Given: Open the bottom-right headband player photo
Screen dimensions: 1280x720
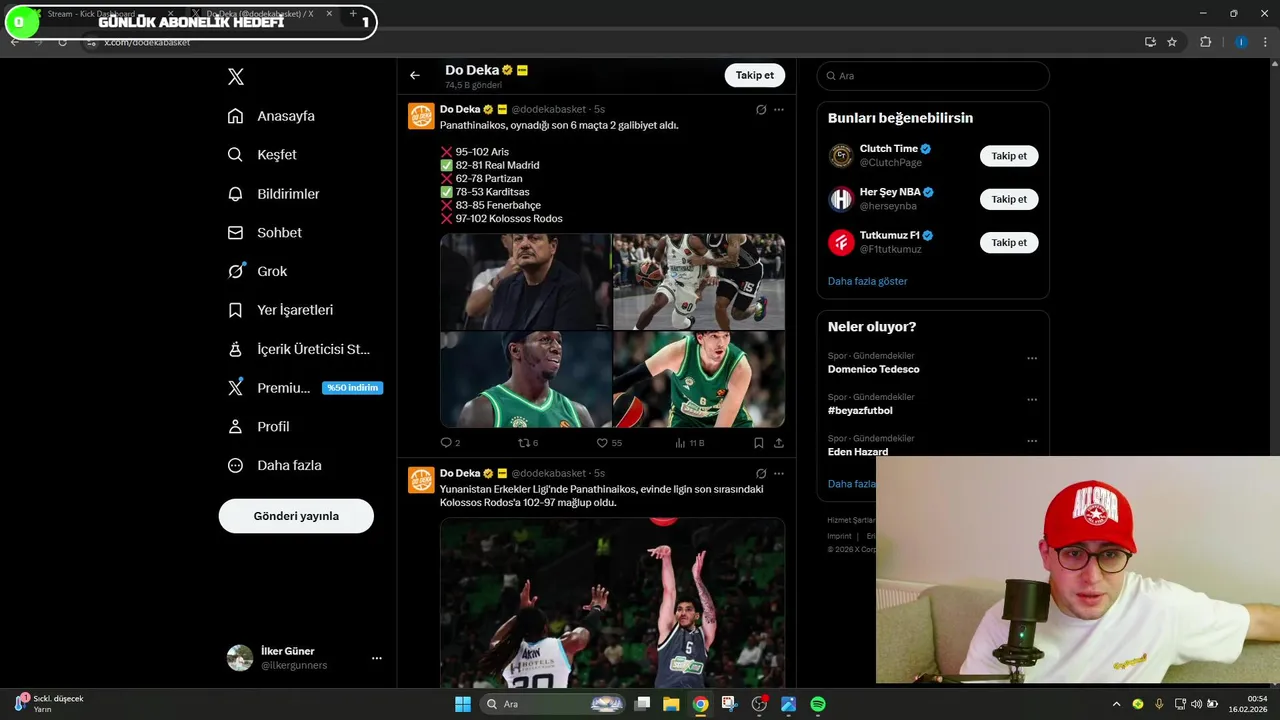Looking at the screenshot, I should point(699,379).
